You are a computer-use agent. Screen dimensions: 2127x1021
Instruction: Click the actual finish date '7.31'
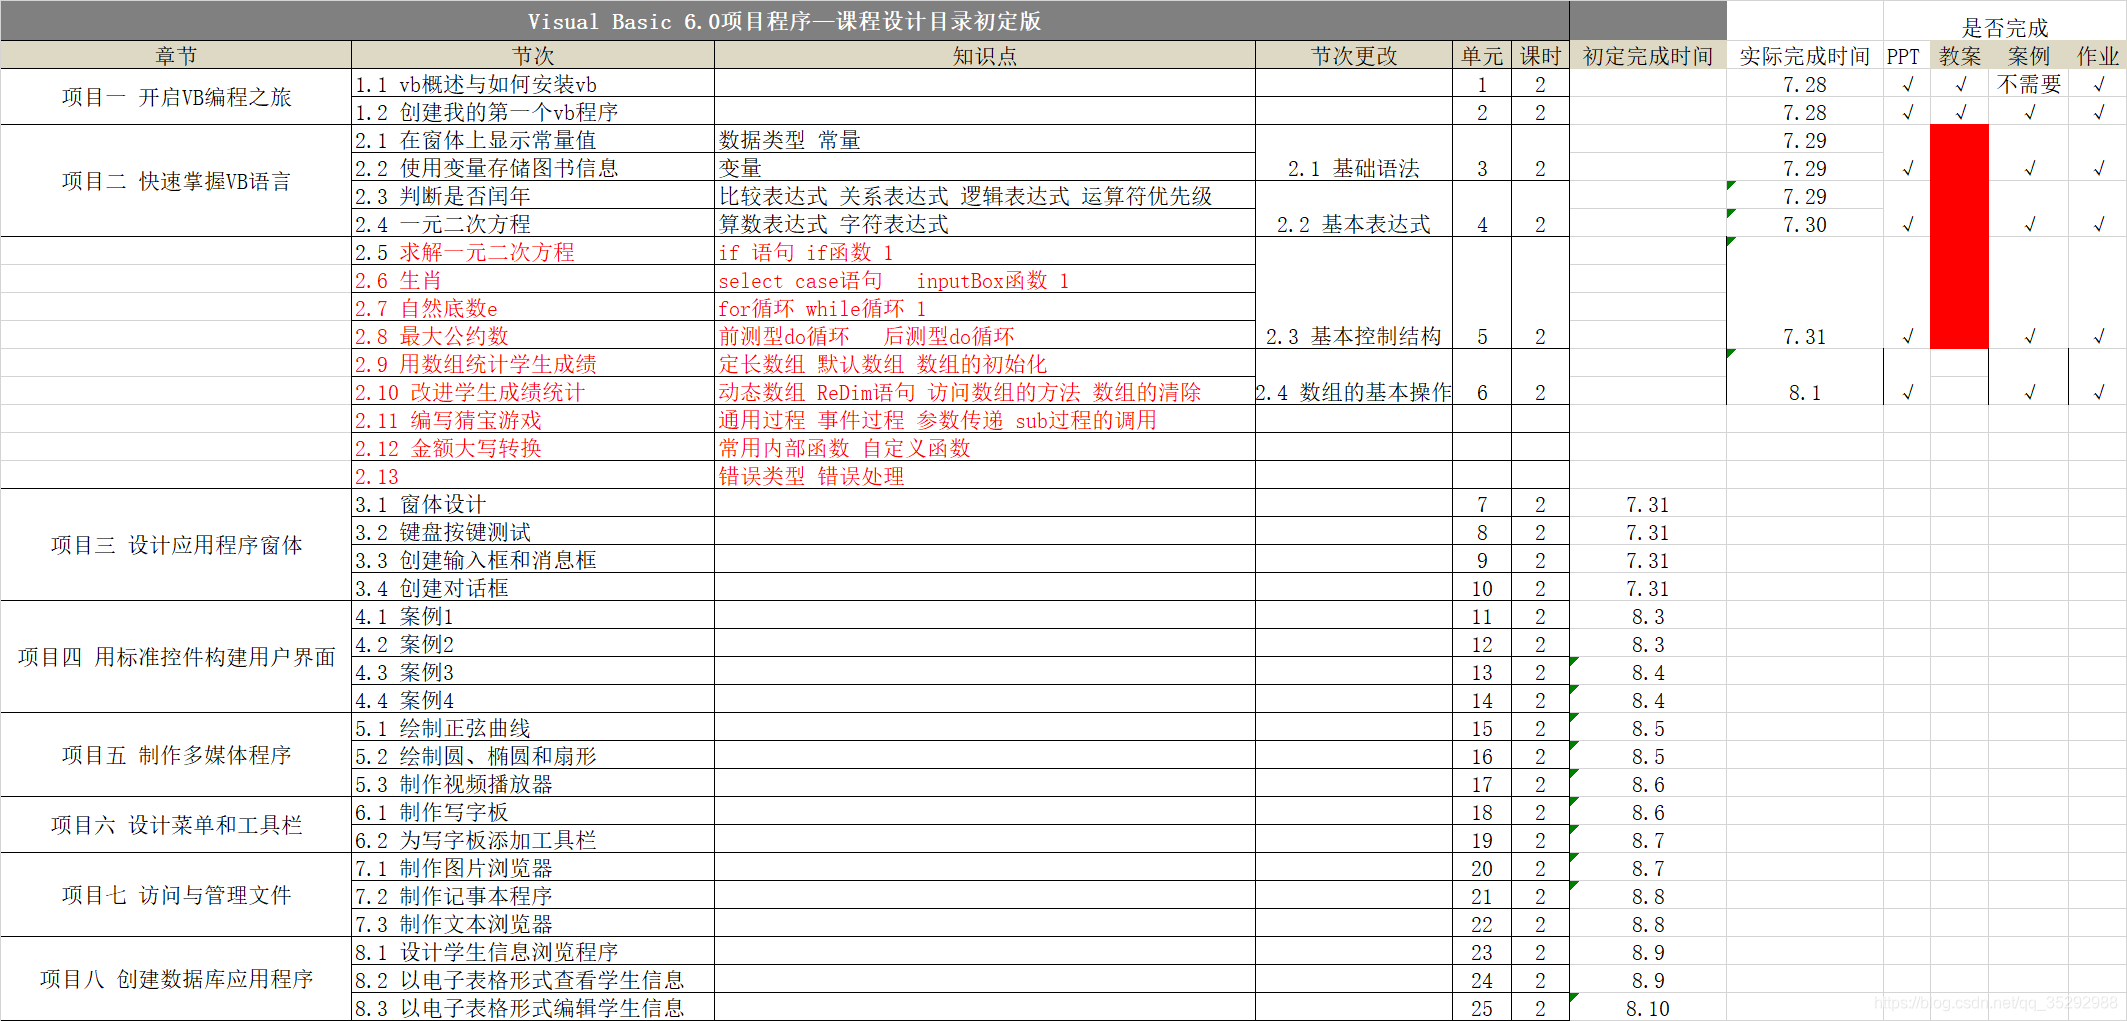[x=1805, y=293]
